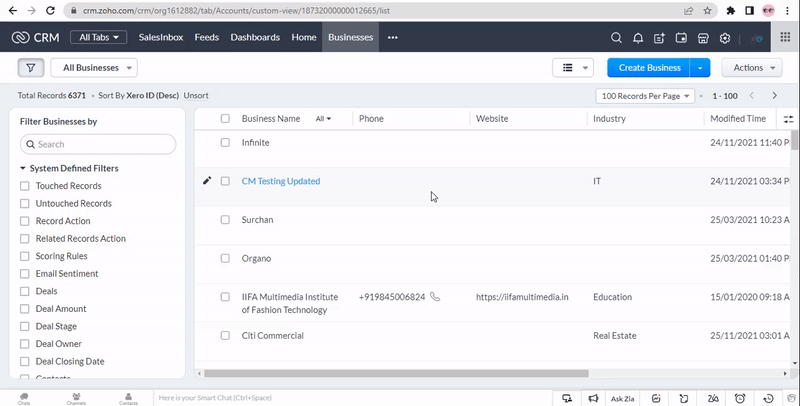Open the CRM search icon
Image resolution: width=800 pixels, height=406 pixels.
coord(616,38)
